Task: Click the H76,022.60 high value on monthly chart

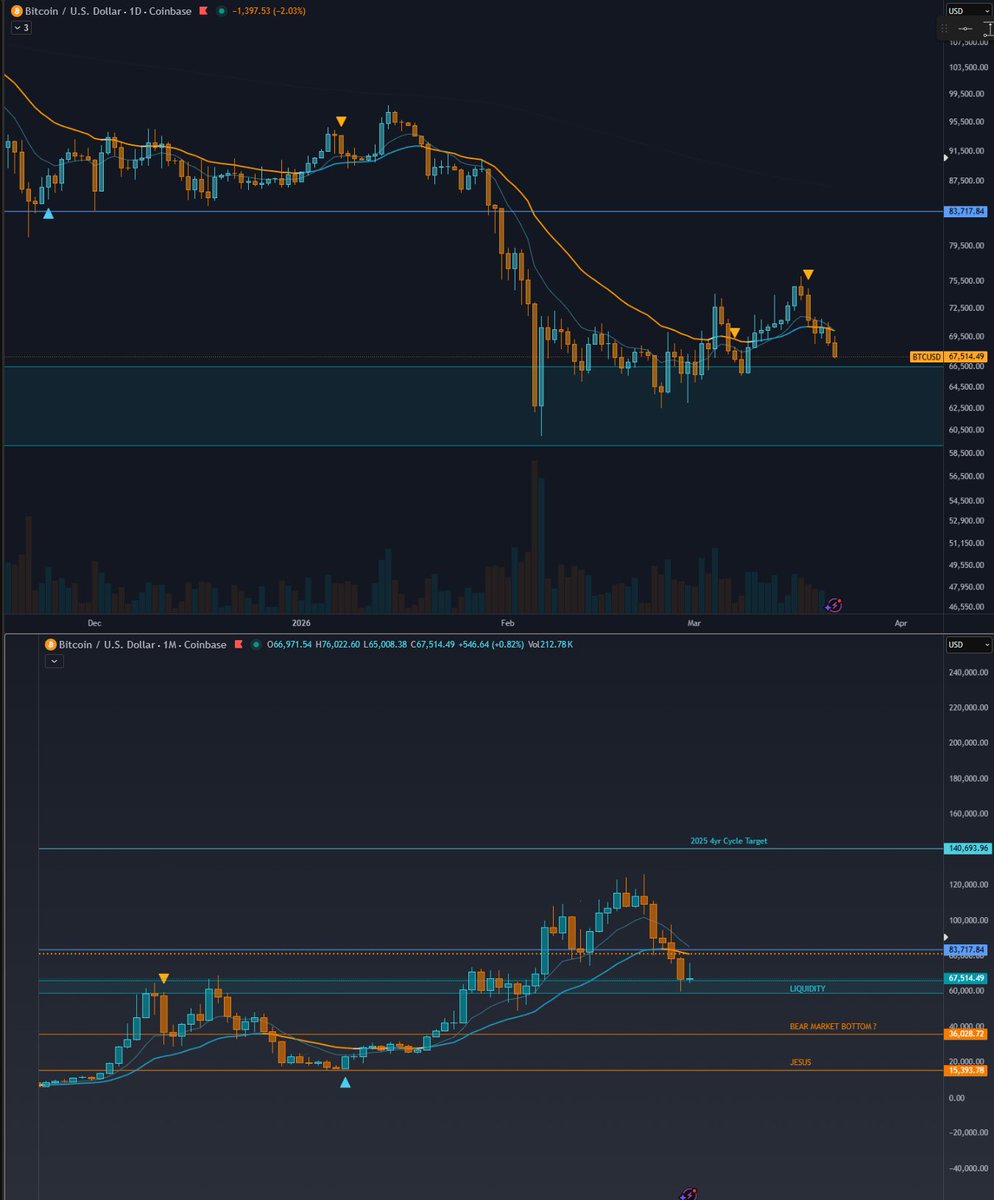Action: coord(340,645)
